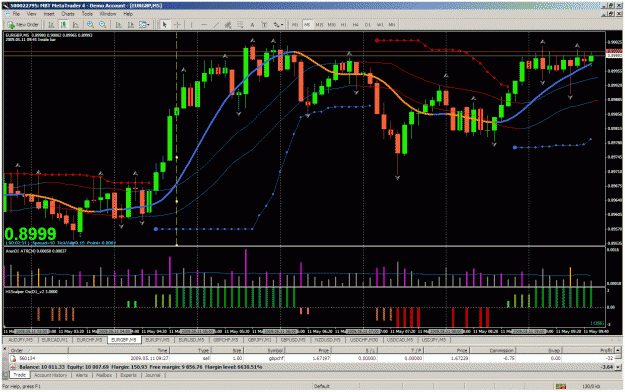Switch to EURCAD,M1 chart tab
This screenshot has width=625, height=392.
point(55,340)
